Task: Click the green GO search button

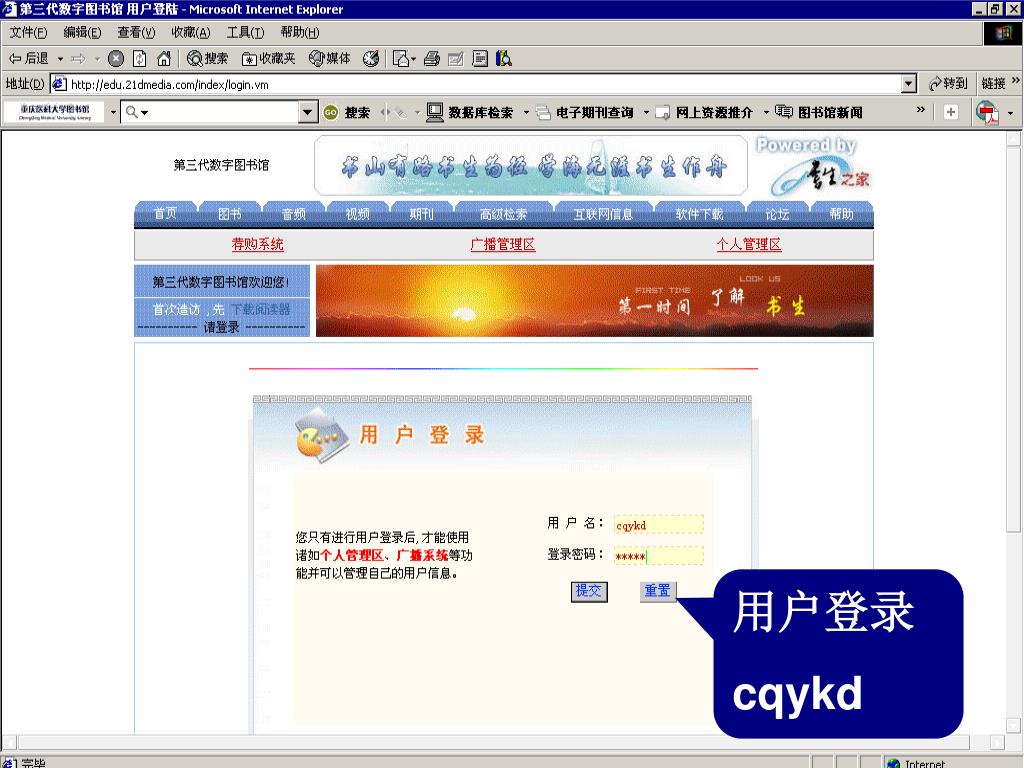Action: (x=330, y=112)
